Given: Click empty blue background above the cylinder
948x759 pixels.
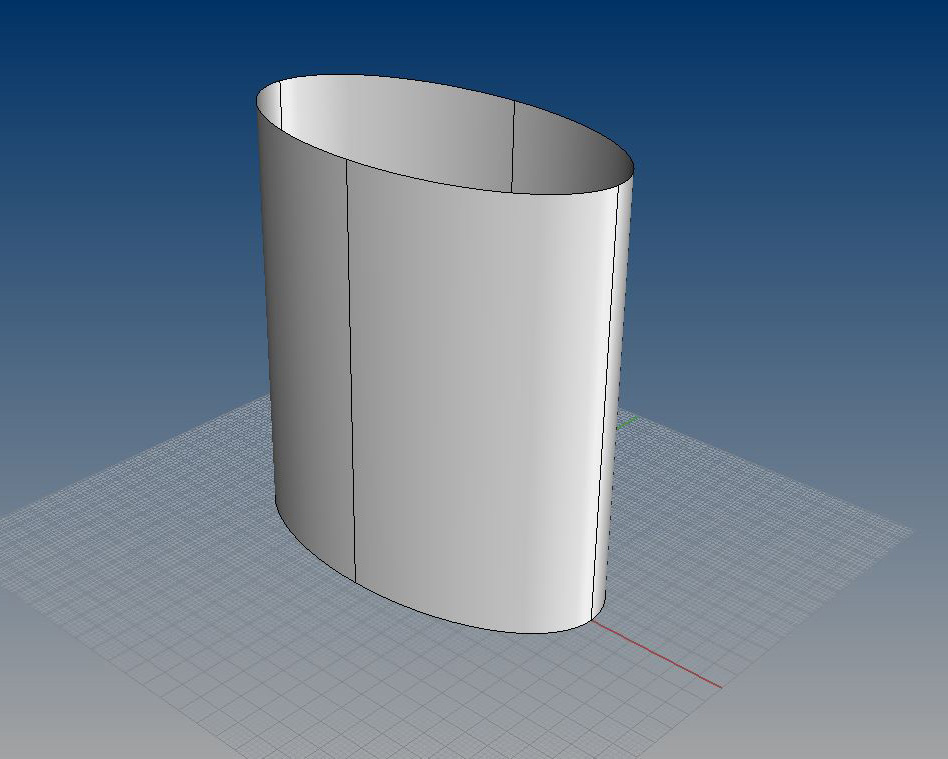Looking at the screenshot, I should [x=450, y=35].
